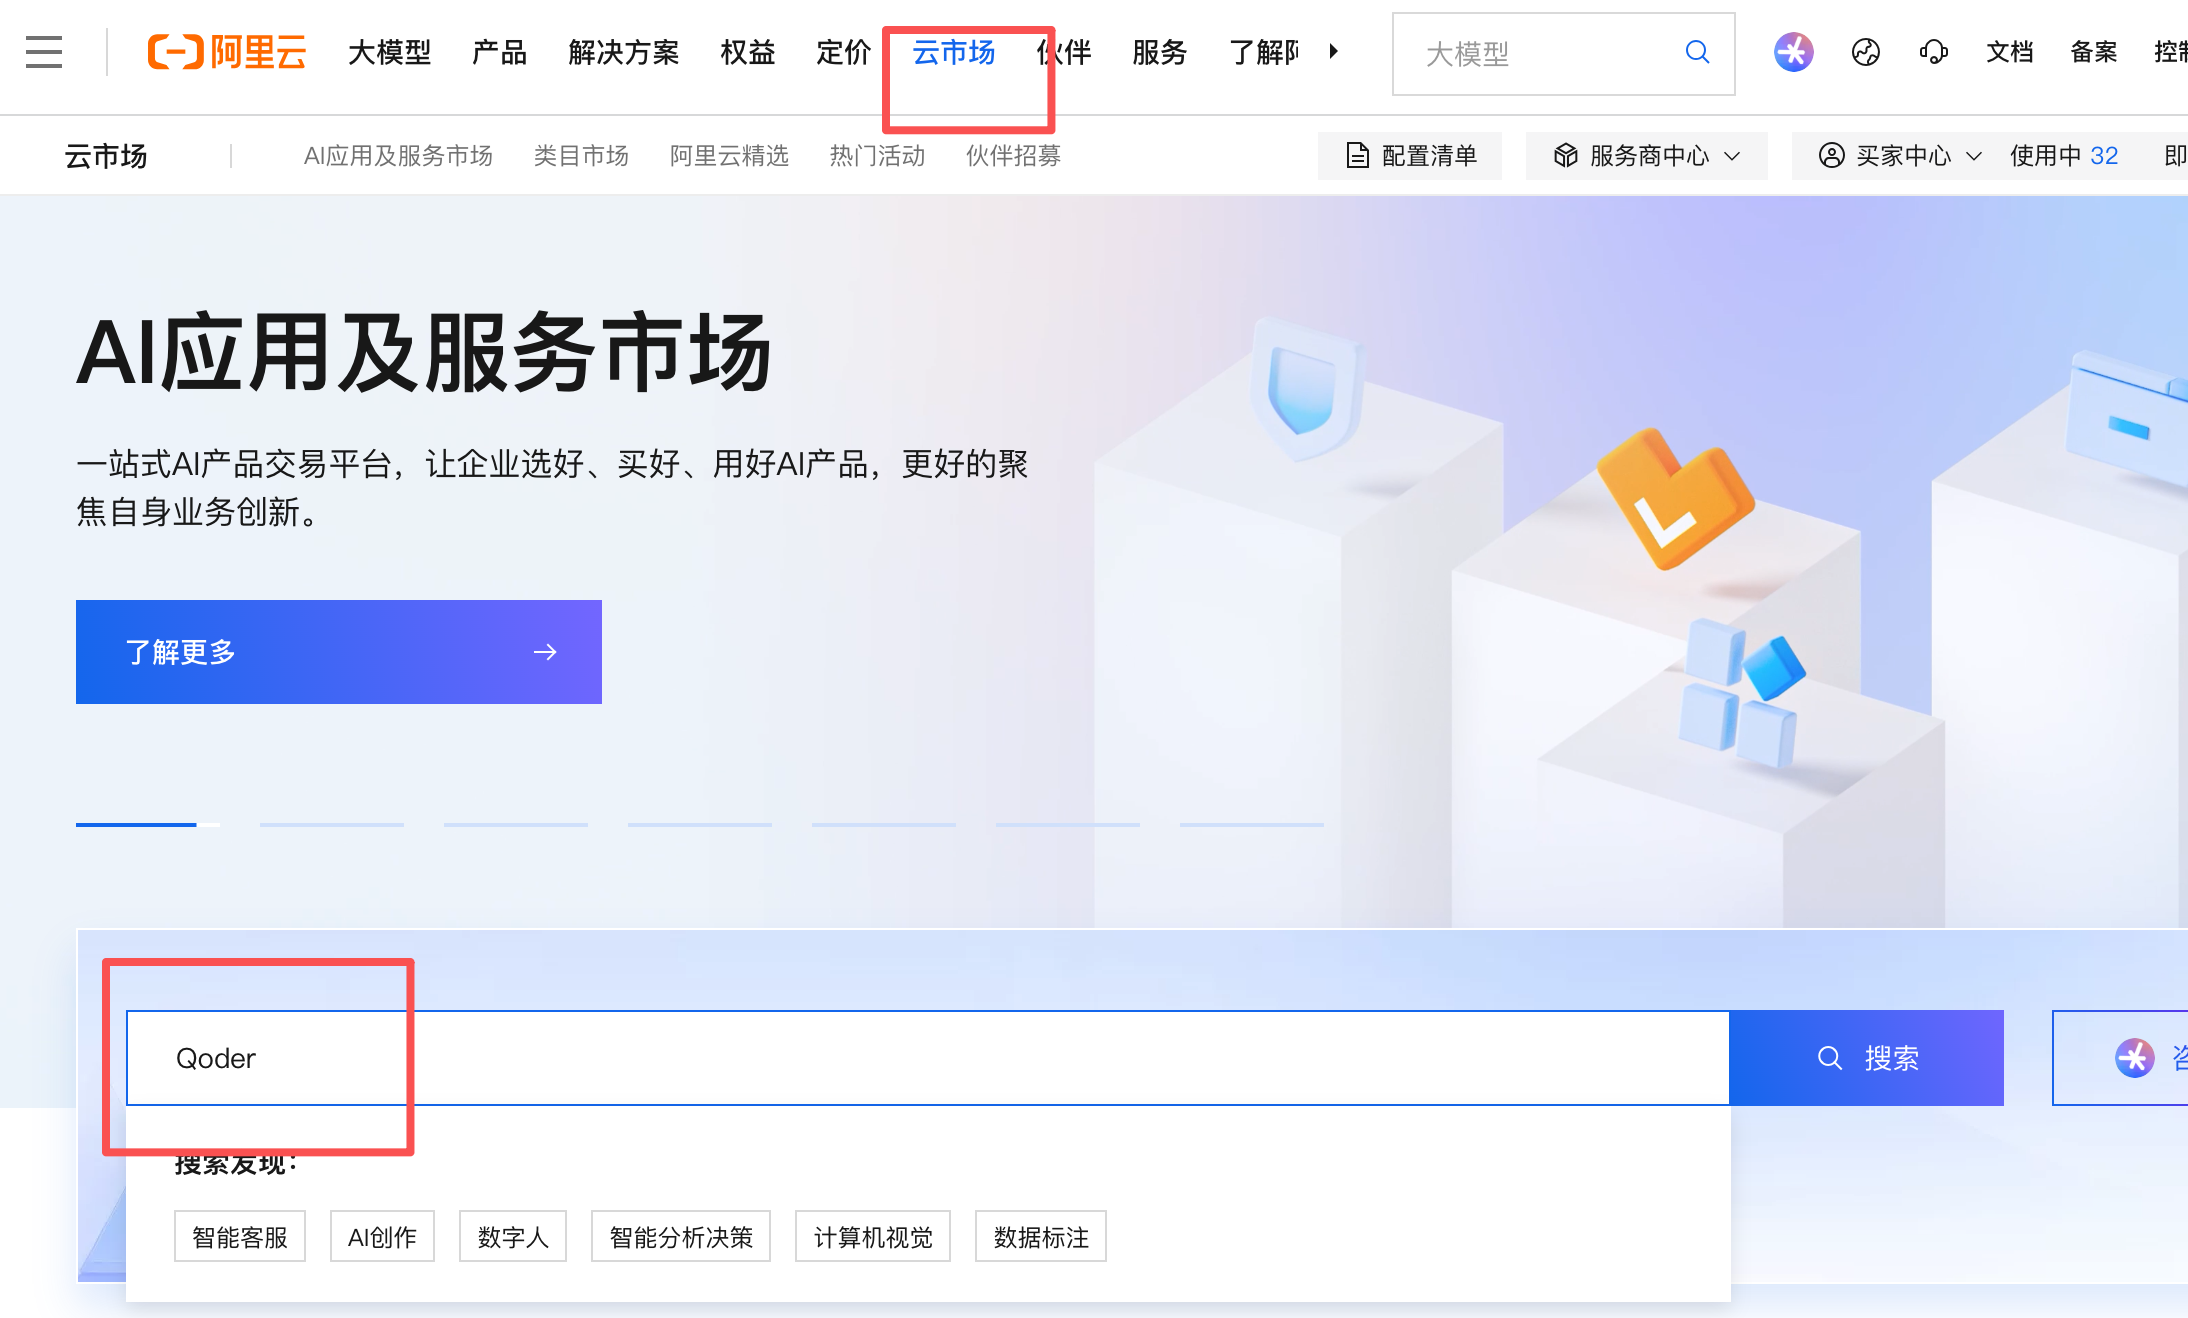
Task: Select AI创作 suggestion tag
Action: [x=382, y=1237]
